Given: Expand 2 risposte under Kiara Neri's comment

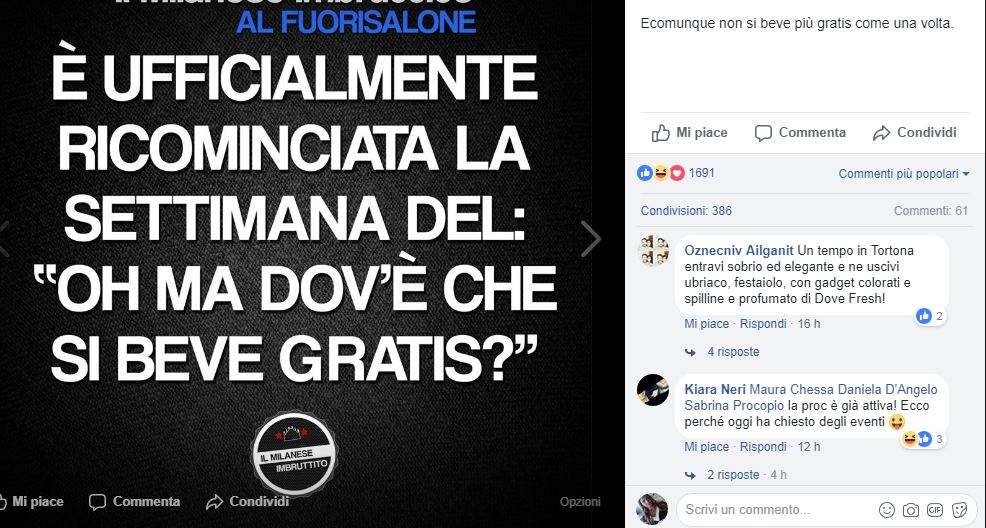Looking at the screenshot, I should [733, 475].
